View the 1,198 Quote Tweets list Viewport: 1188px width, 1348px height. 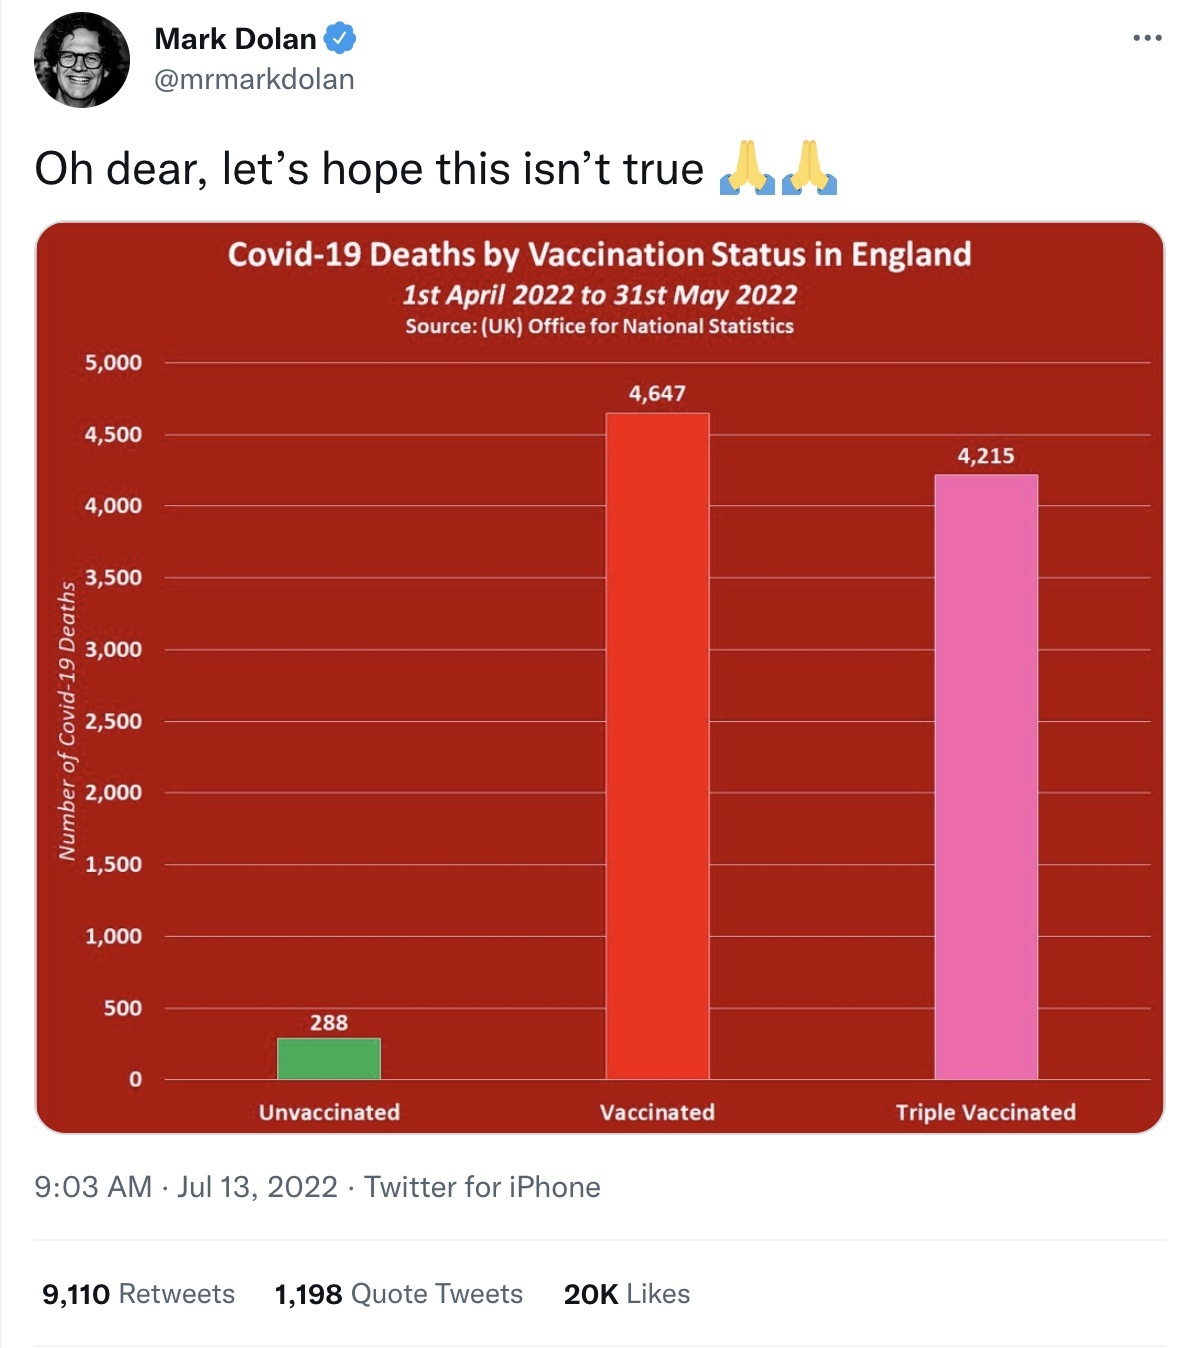398,1294
